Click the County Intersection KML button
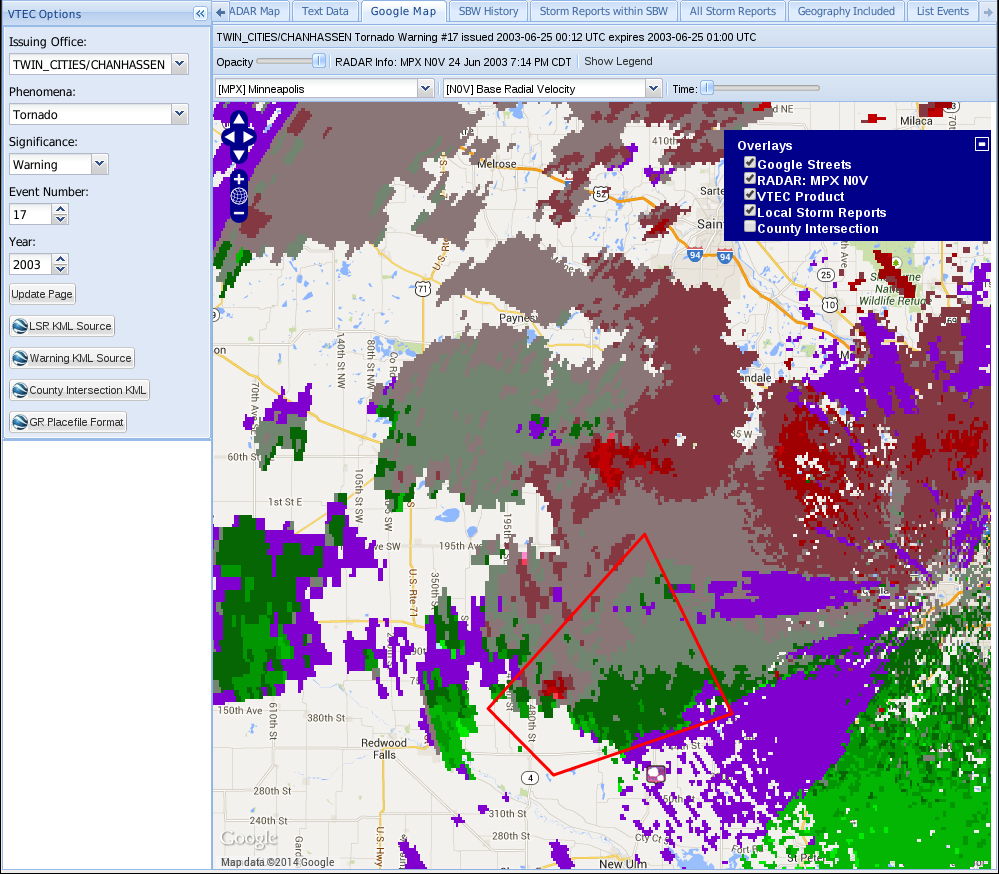 coord(79,390)
